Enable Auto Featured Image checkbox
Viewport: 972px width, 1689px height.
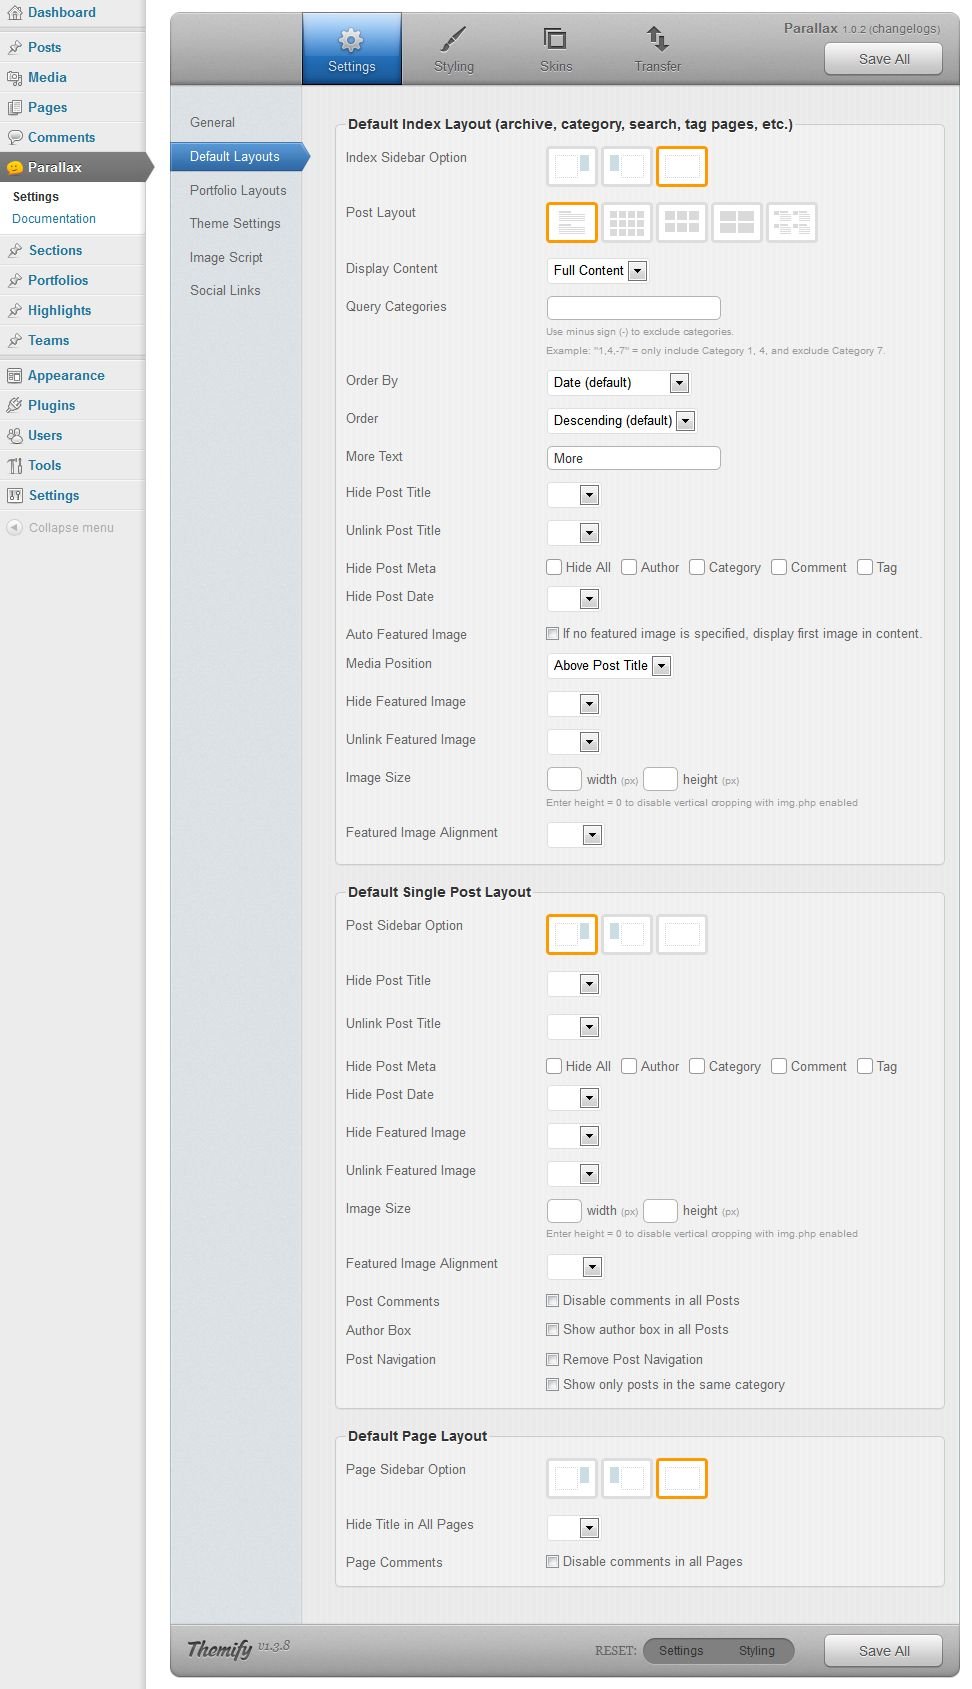pos(552,633)
